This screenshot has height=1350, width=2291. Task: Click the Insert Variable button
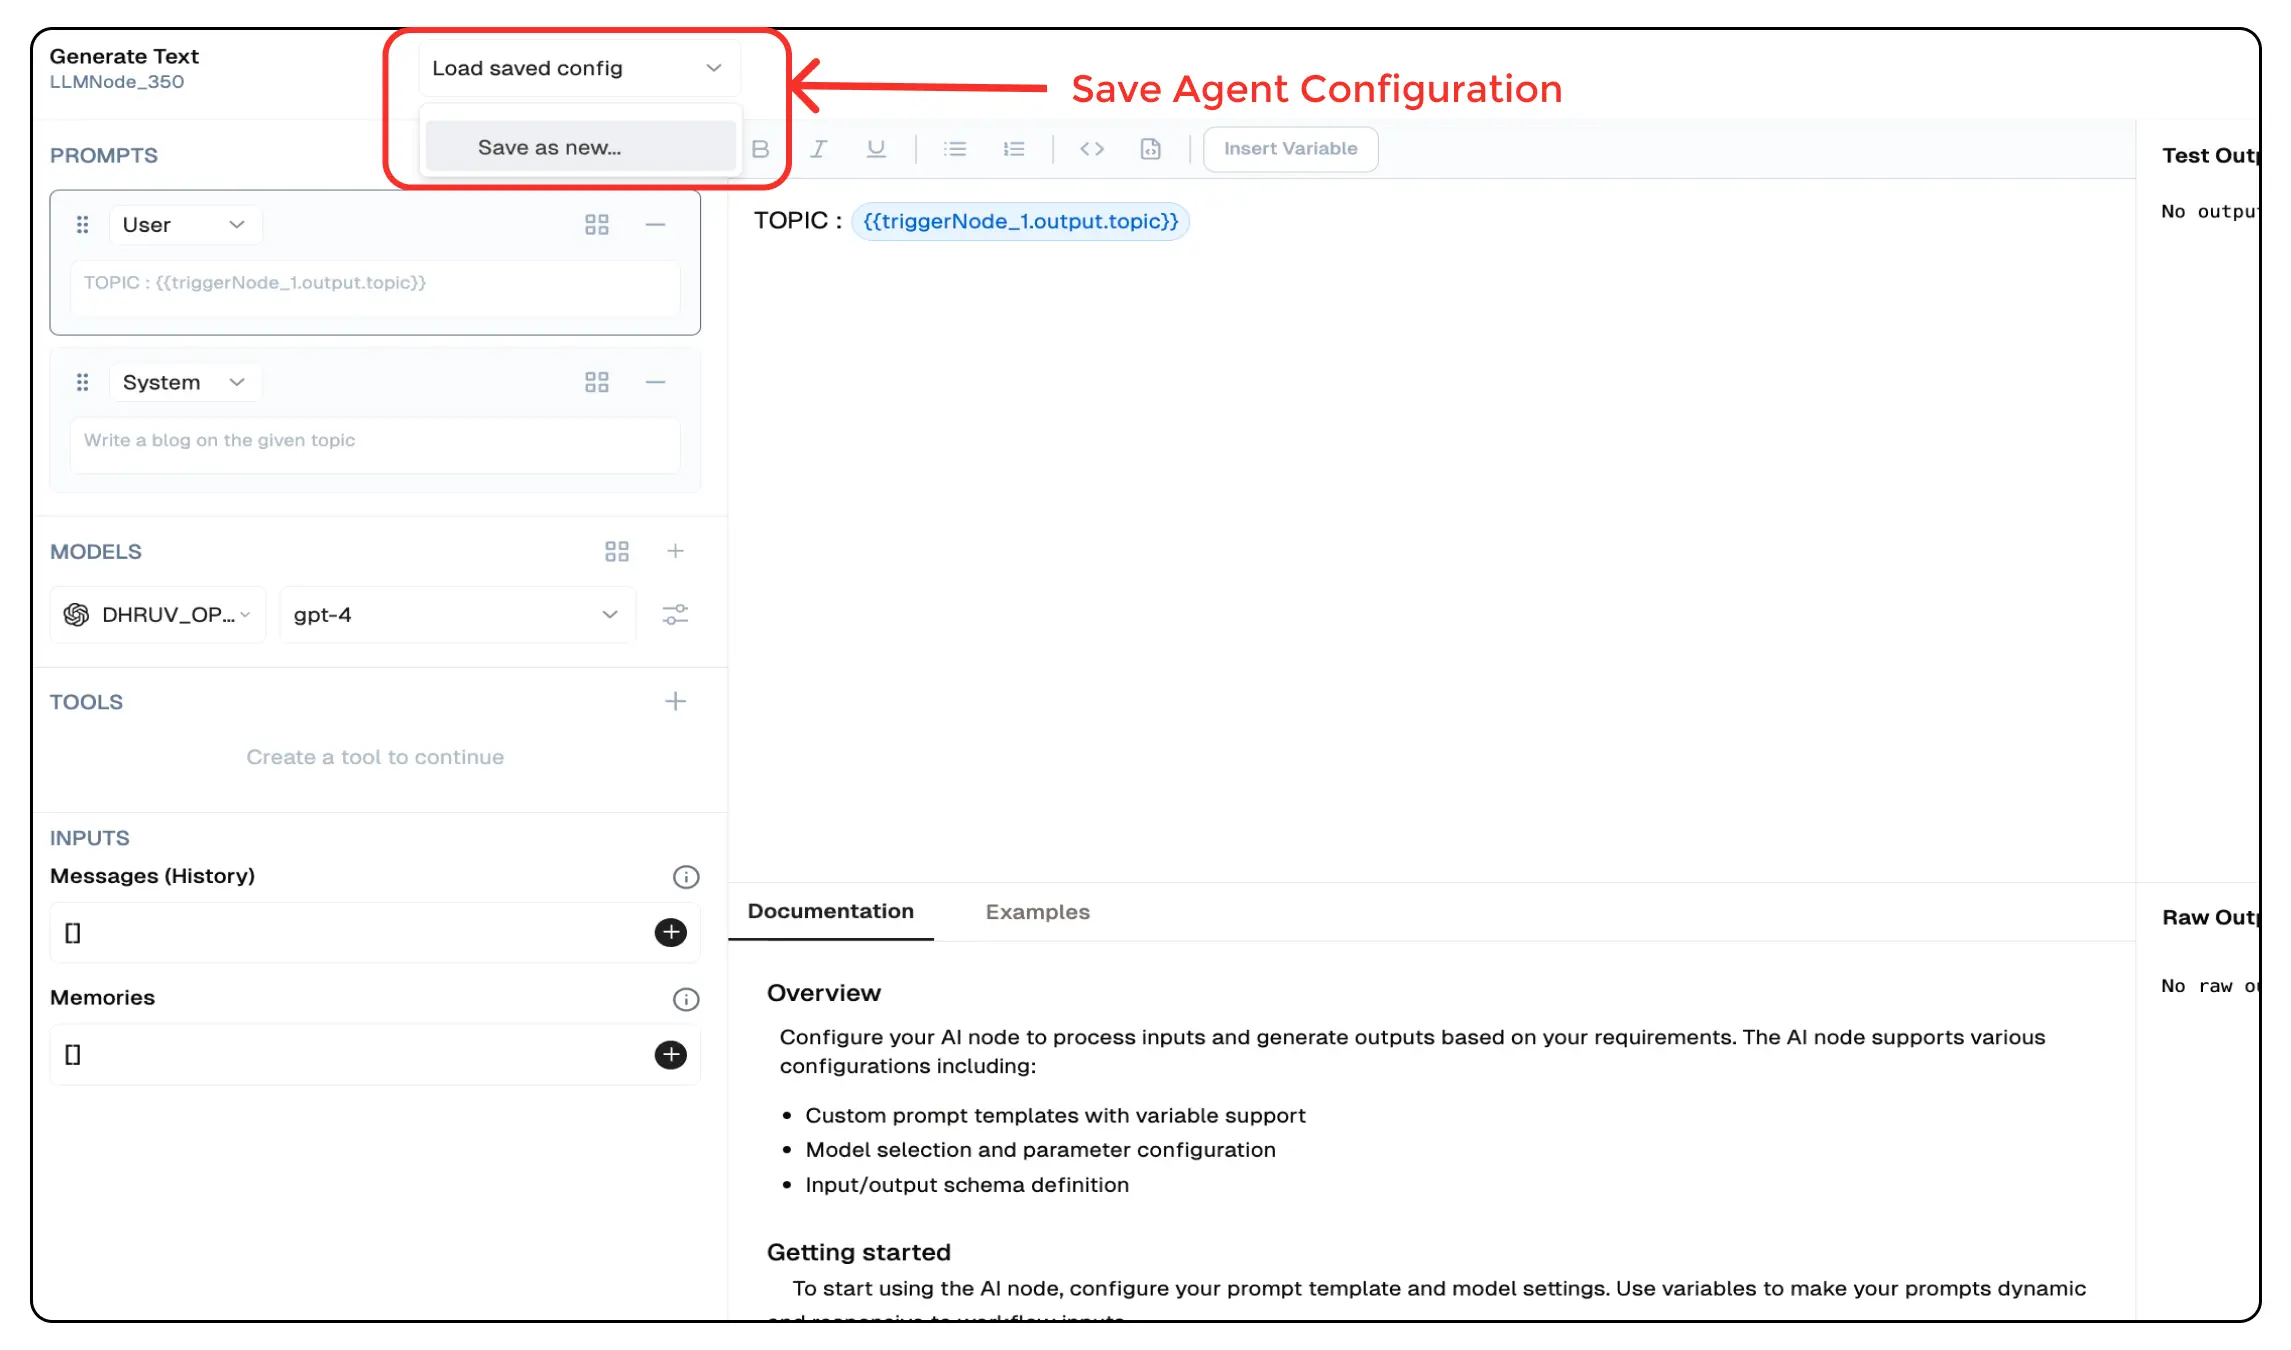coord(1290,148)
